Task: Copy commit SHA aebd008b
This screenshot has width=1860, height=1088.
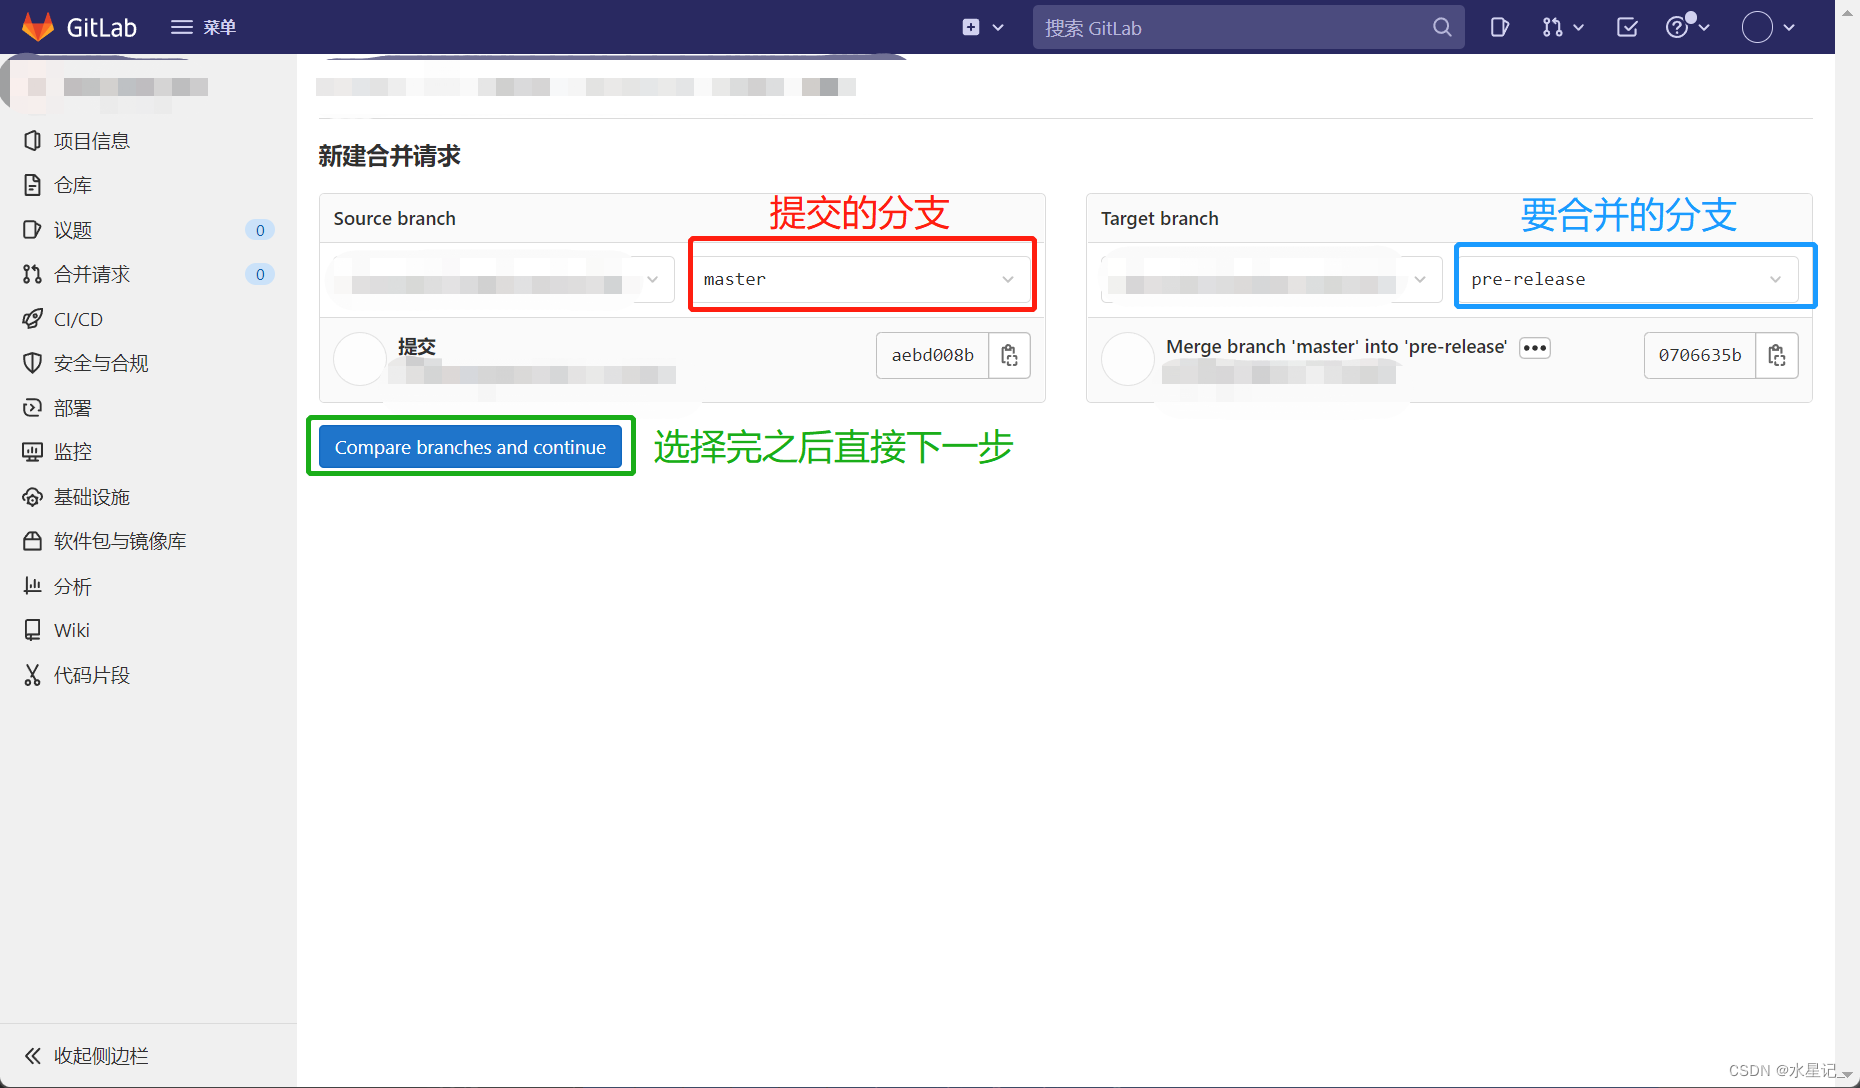Action: [x=1009, y=355]
